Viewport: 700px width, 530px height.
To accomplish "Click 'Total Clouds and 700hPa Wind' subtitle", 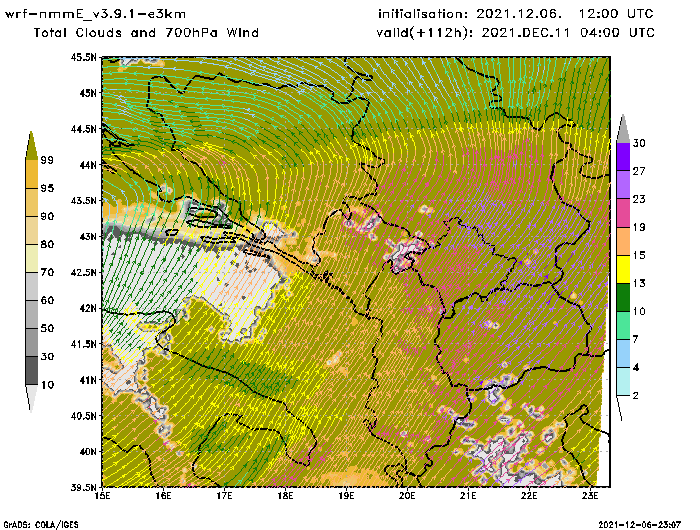I will pos(146,33).
